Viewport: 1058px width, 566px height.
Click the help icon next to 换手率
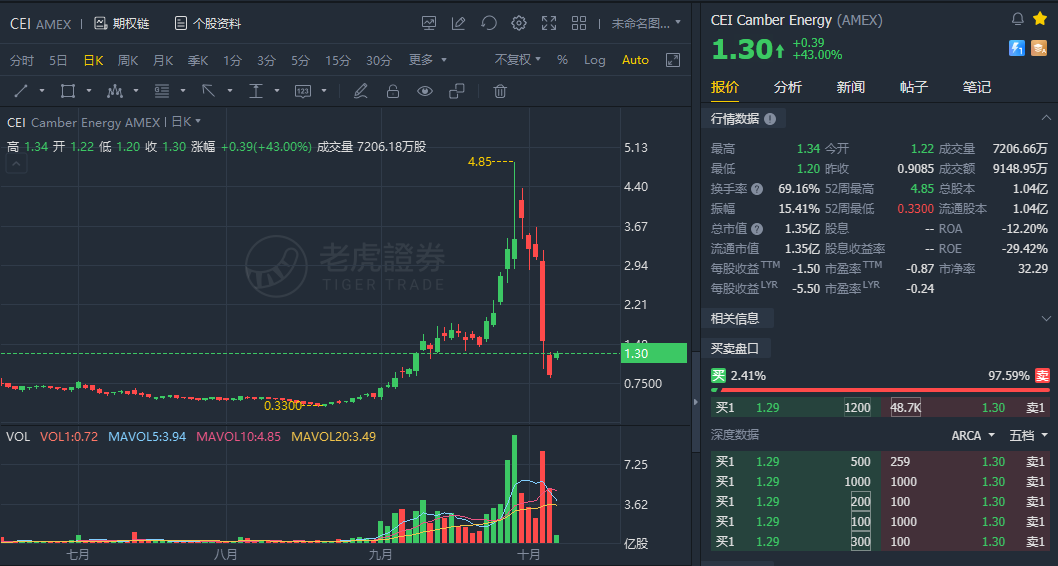(x=757, y=189)
